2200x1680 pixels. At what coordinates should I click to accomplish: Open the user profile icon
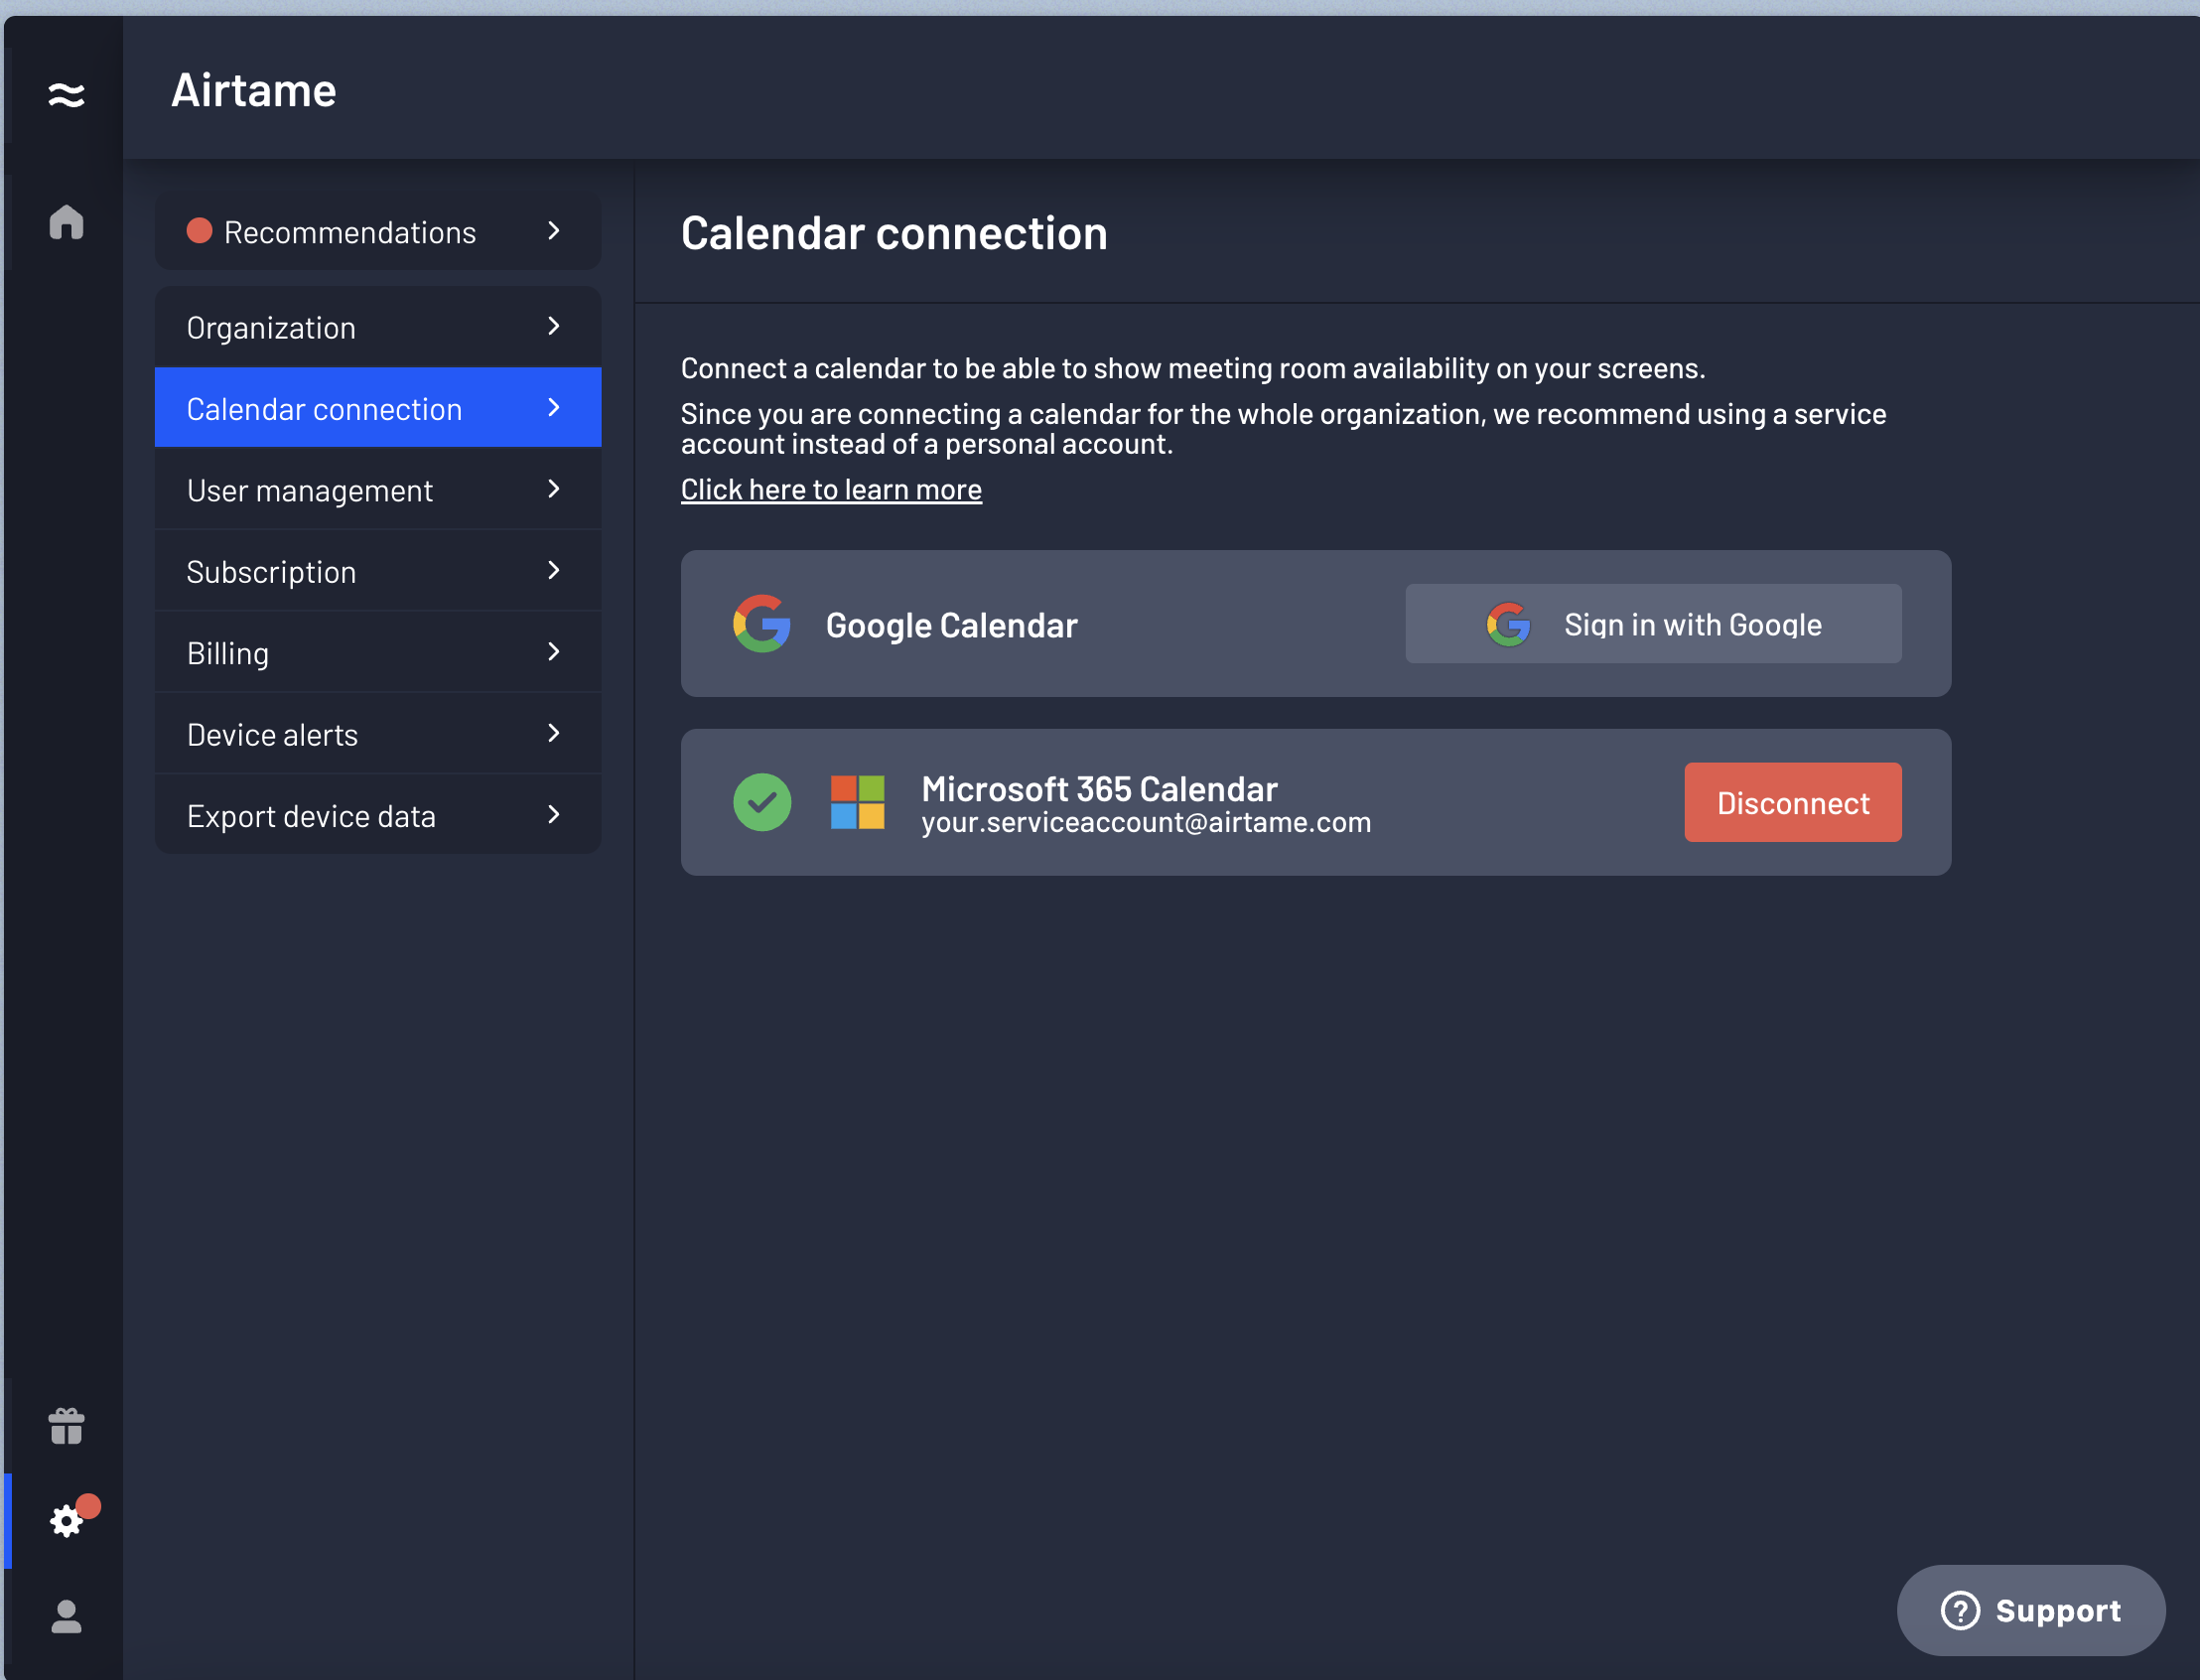pyautogui.click(x=66, y=1616)
